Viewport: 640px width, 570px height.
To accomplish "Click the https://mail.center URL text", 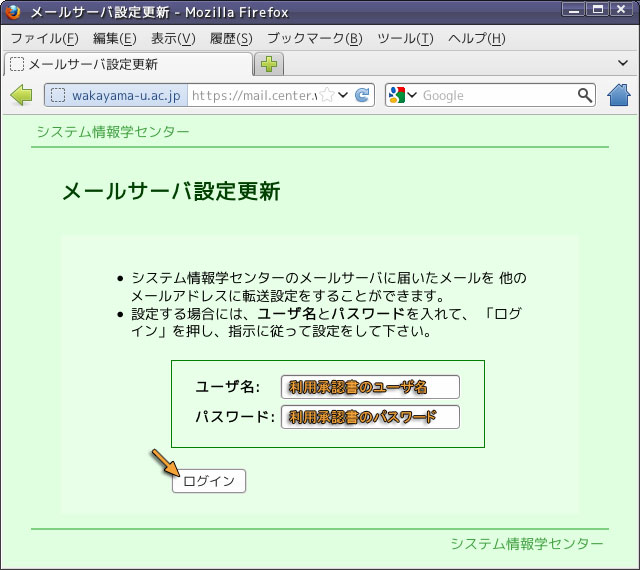I will click(x=254, y=95).
